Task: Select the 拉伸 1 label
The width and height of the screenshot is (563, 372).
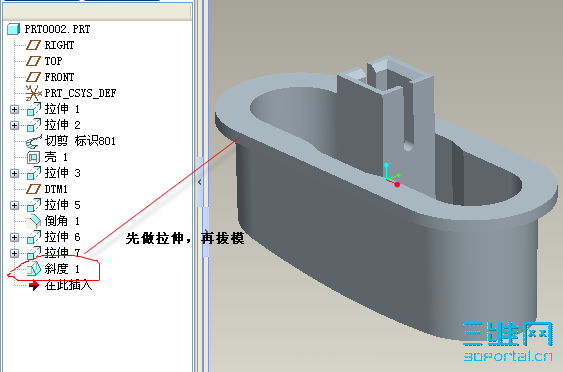Action: [x=62, y=109]
